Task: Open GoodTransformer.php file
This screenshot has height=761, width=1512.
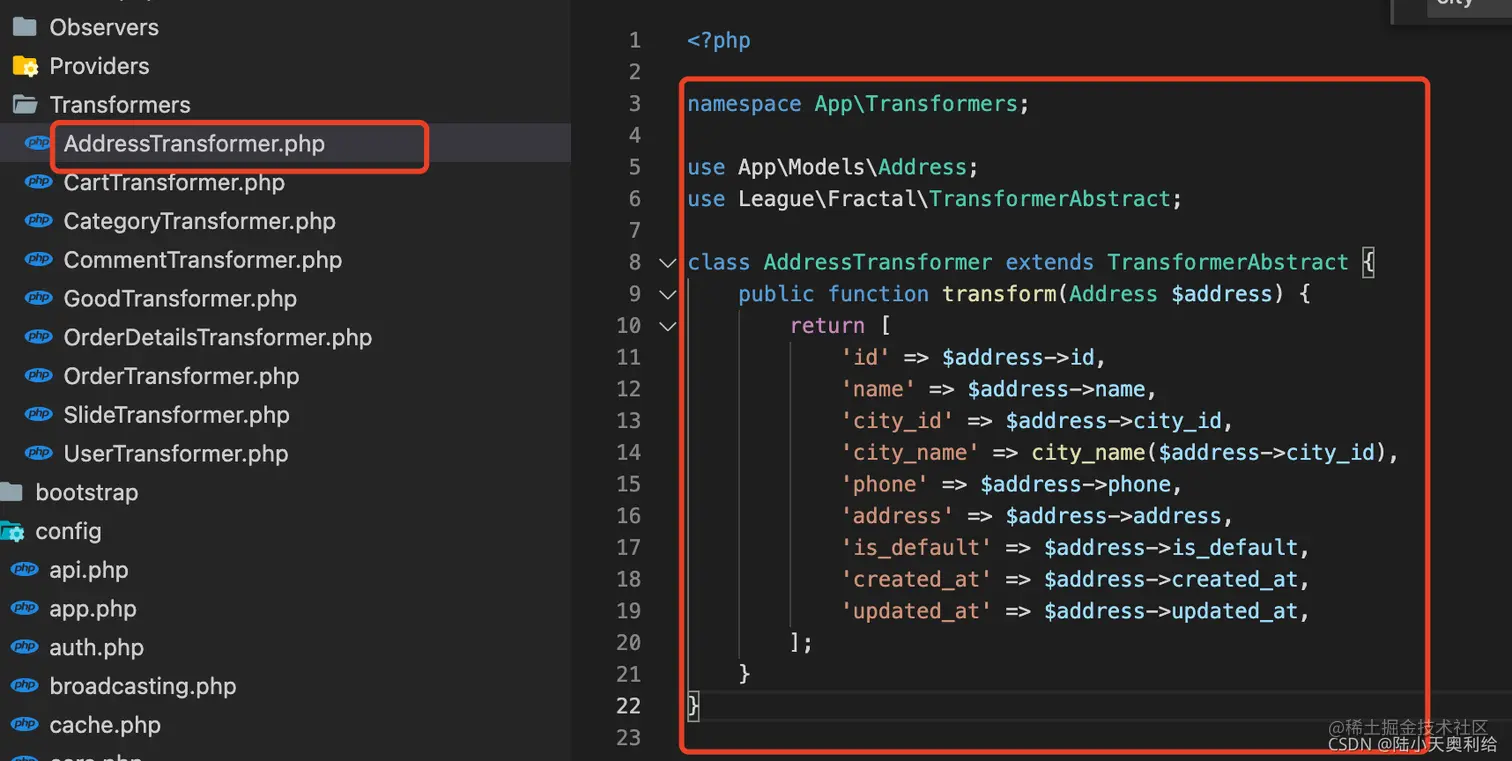Action: point(180,299)
